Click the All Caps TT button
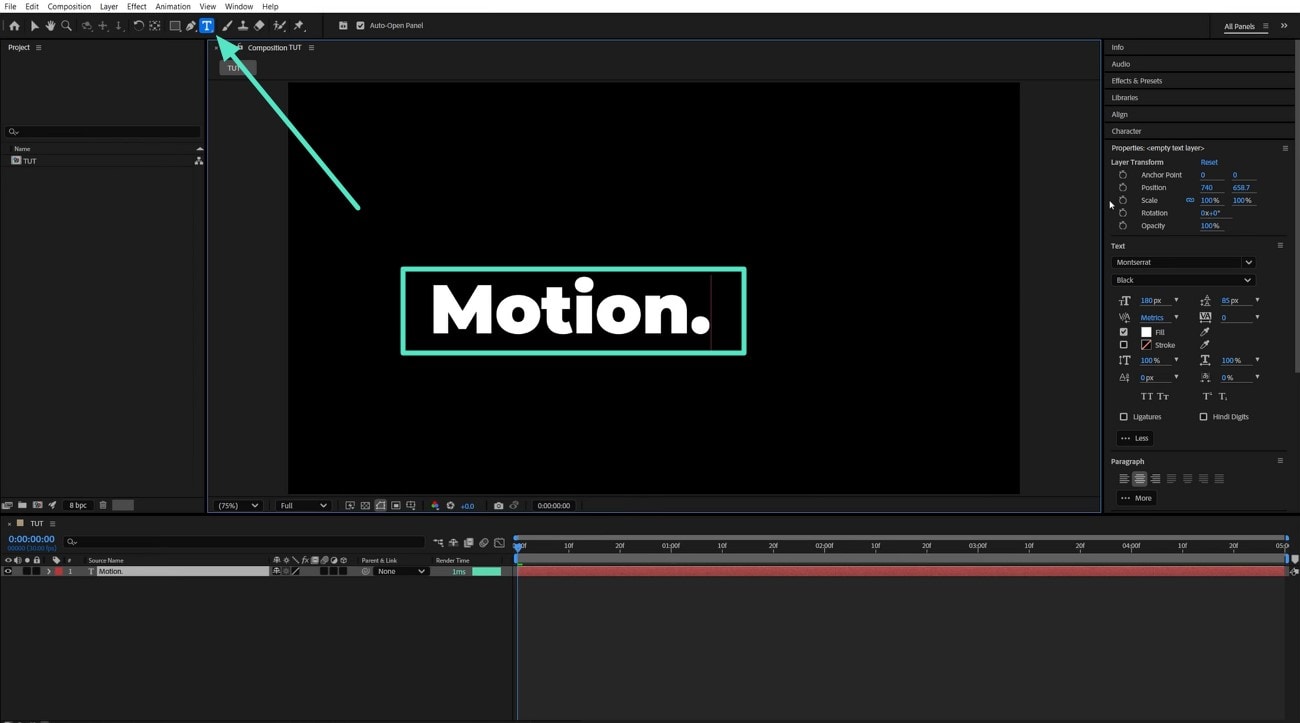The image size is (1300, 723). click(x=1147, y=397)
